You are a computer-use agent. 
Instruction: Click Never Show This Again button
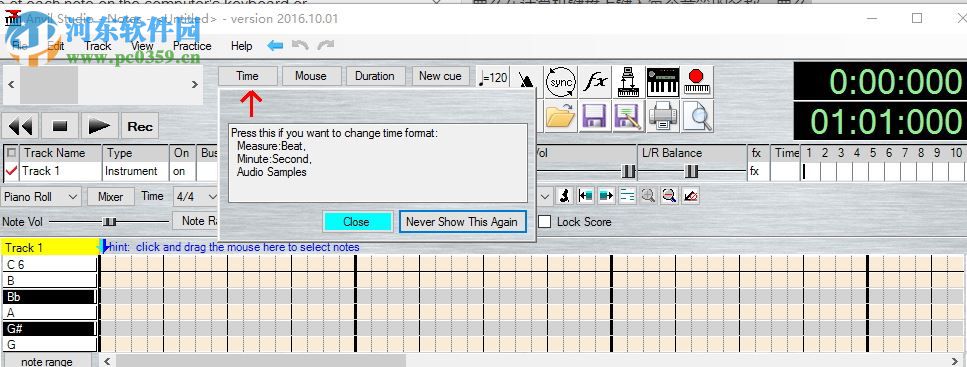coord(462,222)
